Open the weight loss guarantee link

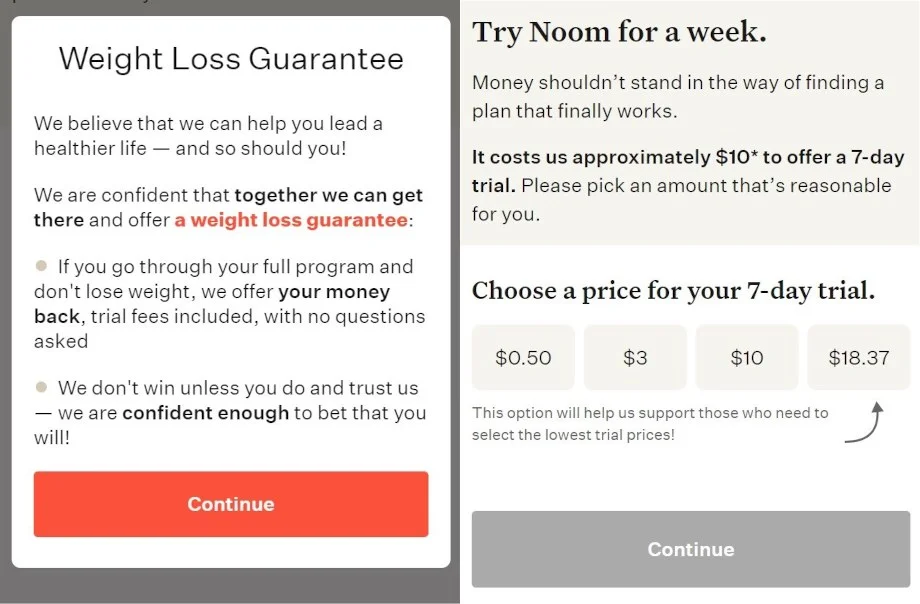[x=290, y=220]
